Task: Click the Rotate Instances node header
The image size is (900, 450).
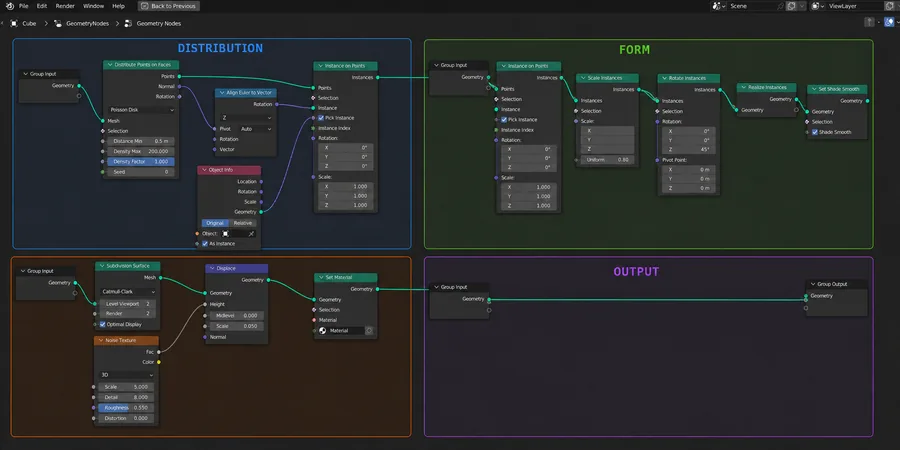Action: [x=688, y=78]
